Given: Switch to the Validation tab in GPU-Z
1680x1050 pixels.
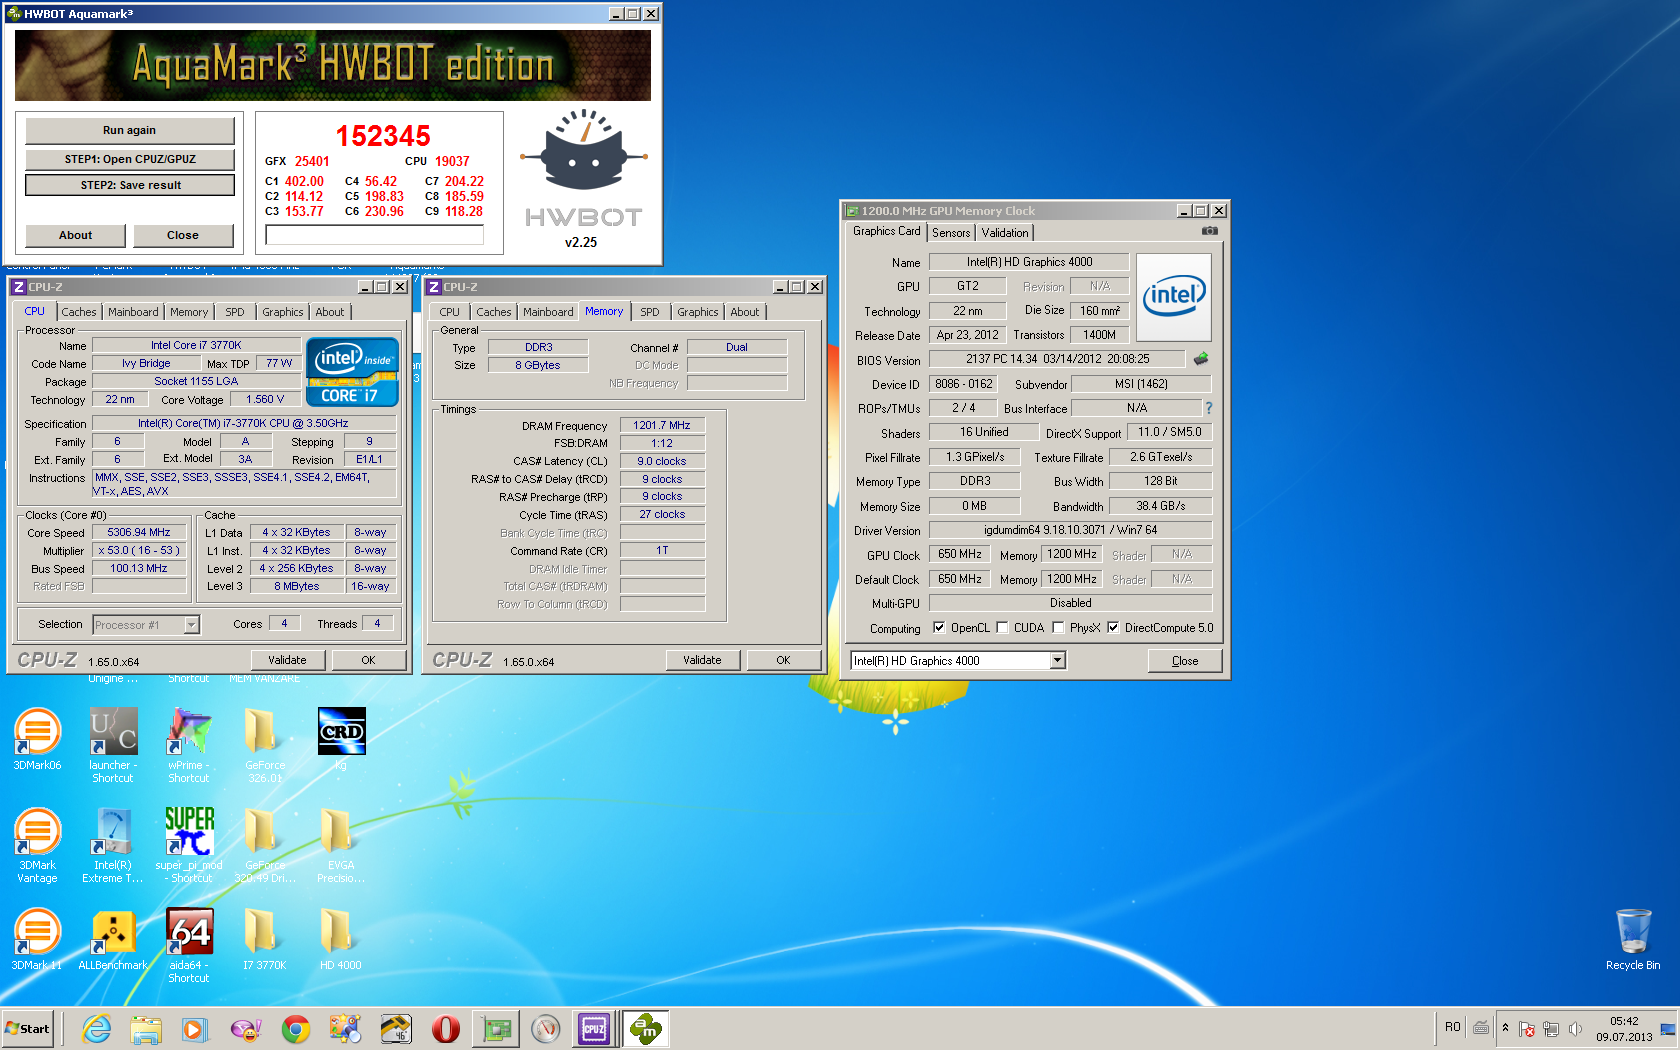Looking at the screenshot, I should (1004, 233).
